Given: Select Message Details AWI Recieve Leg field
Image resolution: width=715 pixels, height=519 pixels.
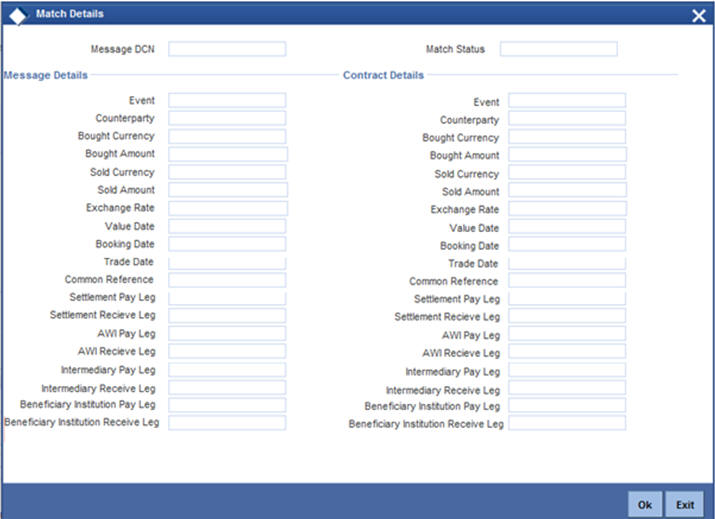Looking at the screenshot, I should (x=227, y=351).
